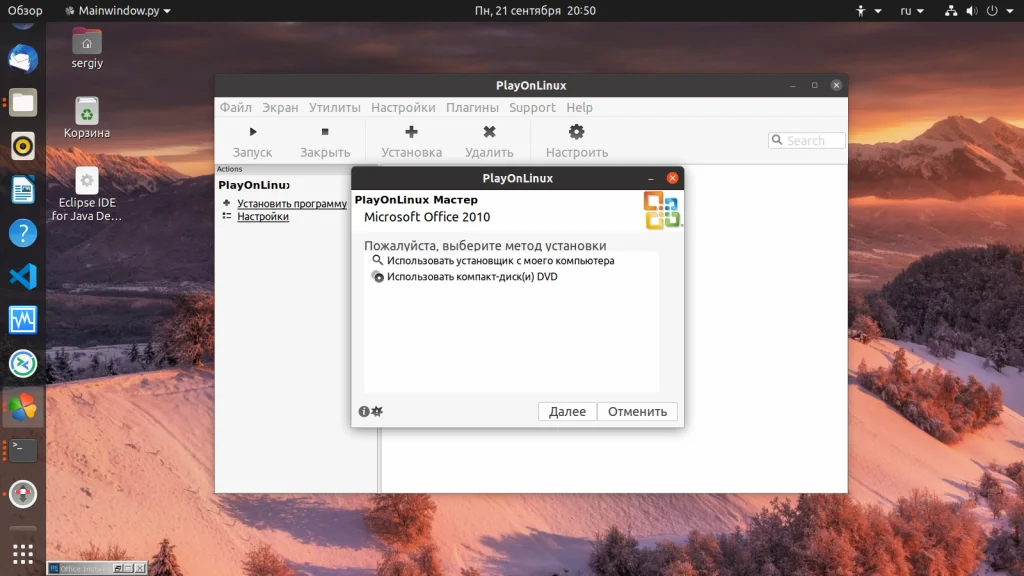Open the system status menu arrow

[1010, 11]
